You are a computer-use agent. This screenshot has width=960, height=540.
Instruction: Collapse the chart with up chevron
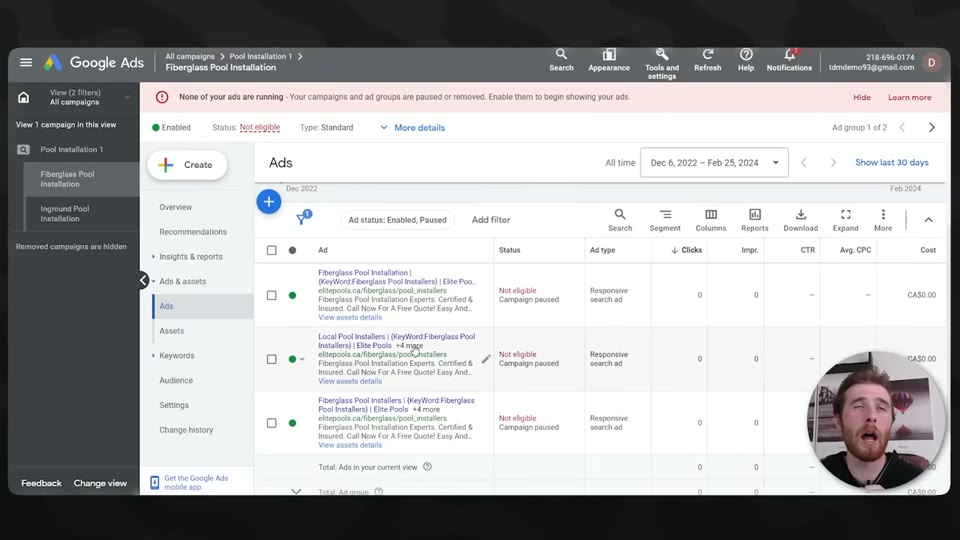[x=928, y=220]
